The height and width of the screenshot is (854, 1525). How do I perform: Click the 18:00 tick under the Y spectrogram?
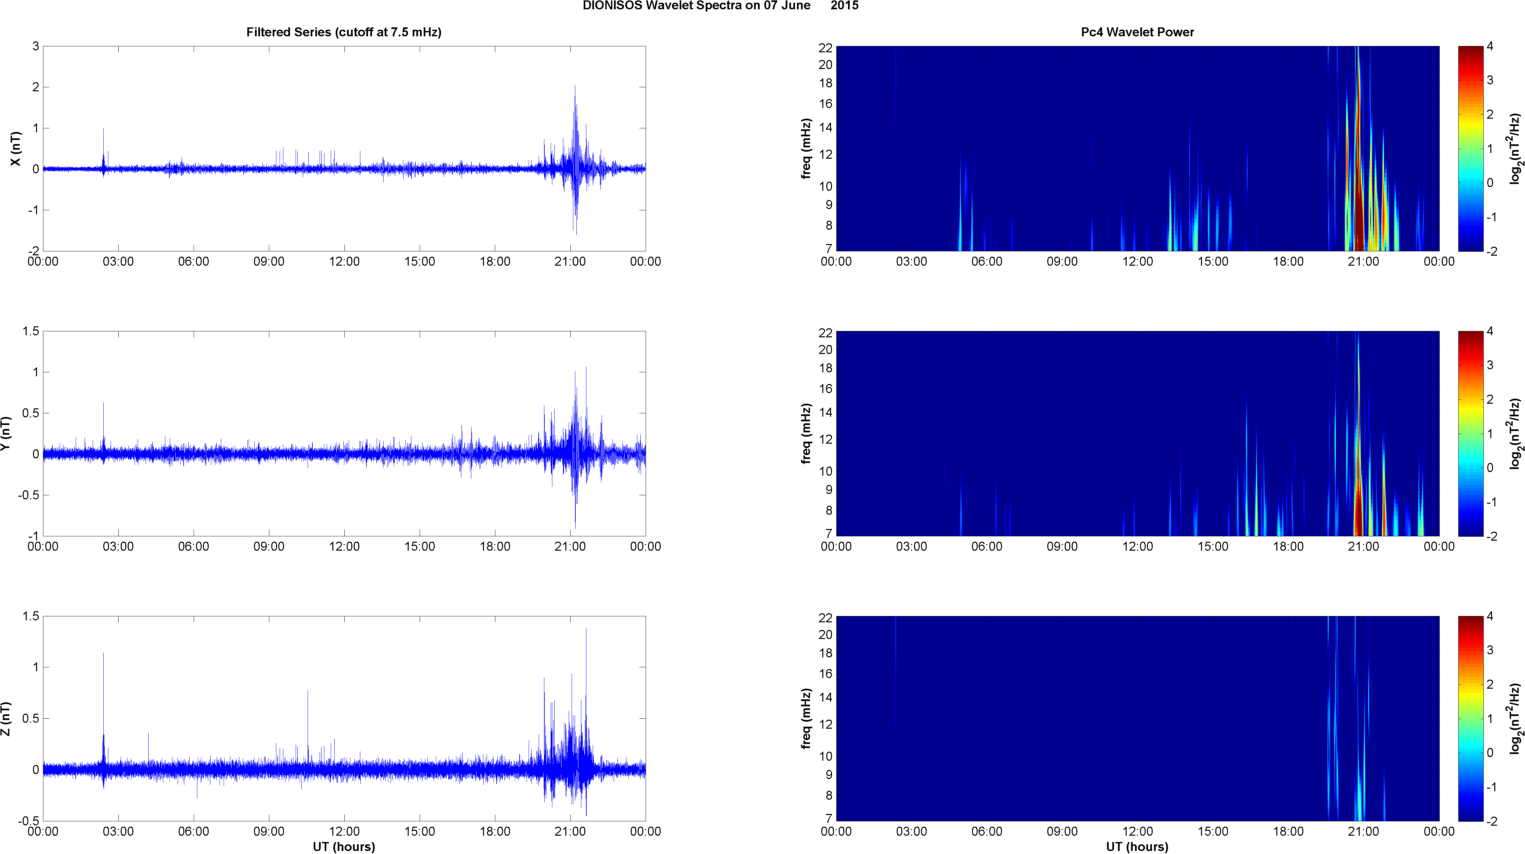[x=1288, y=547]
